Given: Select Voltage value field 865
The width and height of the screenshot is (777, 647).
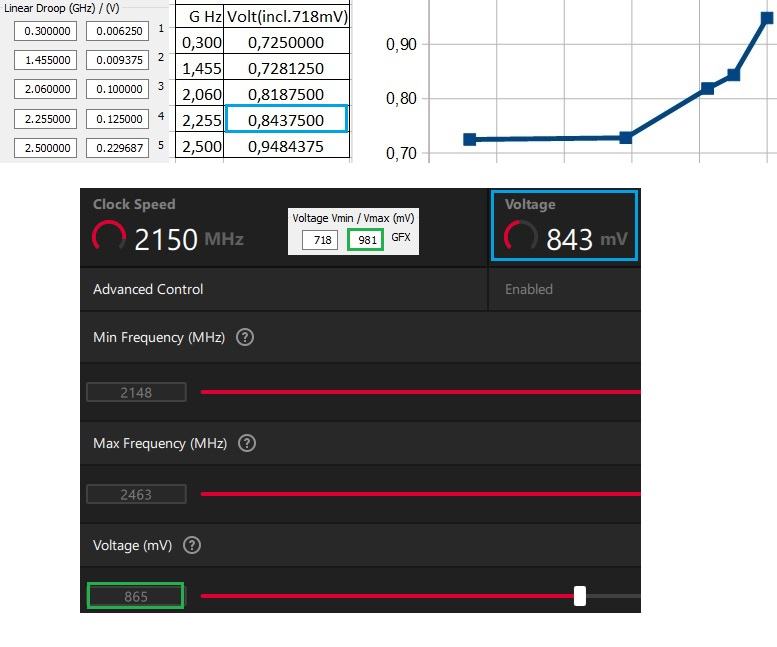Looking at the screenshot, I should pos(135,596).
